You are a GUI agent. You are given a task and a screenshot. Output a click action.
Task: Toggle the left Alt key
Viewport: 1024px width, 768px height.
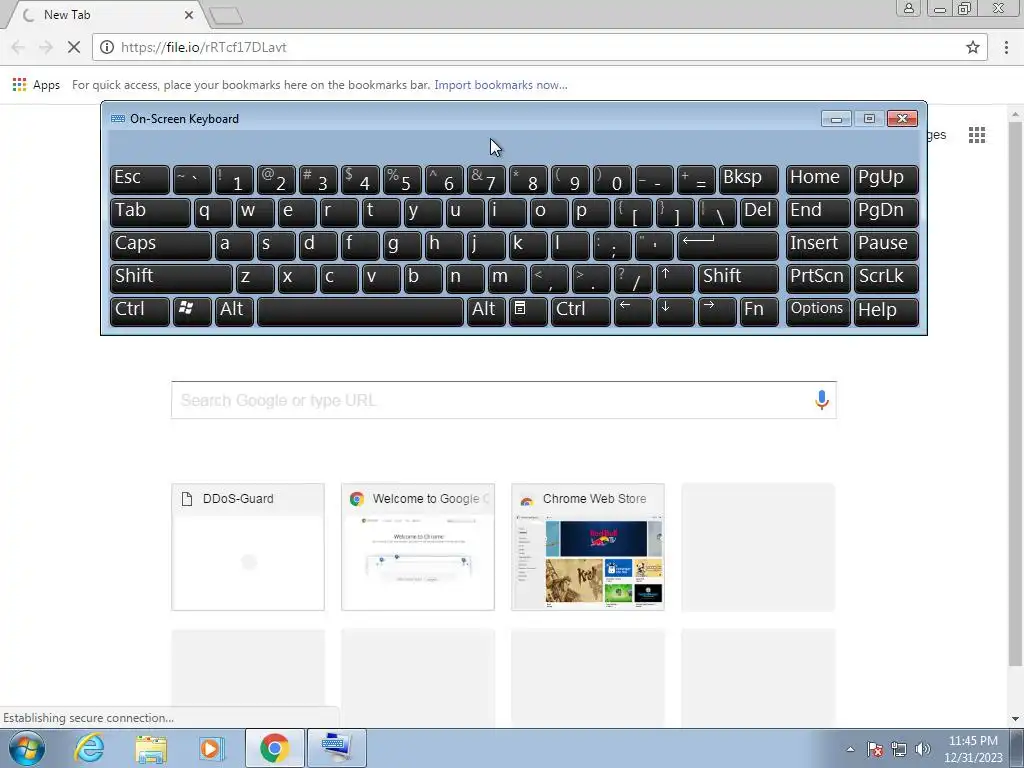tap(234, 310)
